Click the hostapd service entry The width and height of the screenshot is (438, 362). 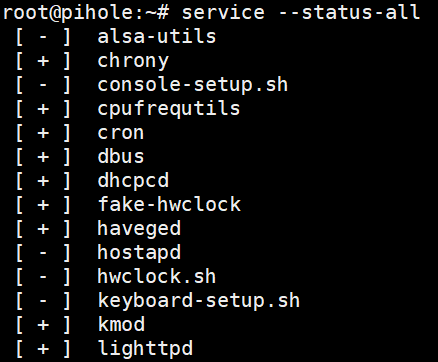pyautogui.click(x=139, y=254)
